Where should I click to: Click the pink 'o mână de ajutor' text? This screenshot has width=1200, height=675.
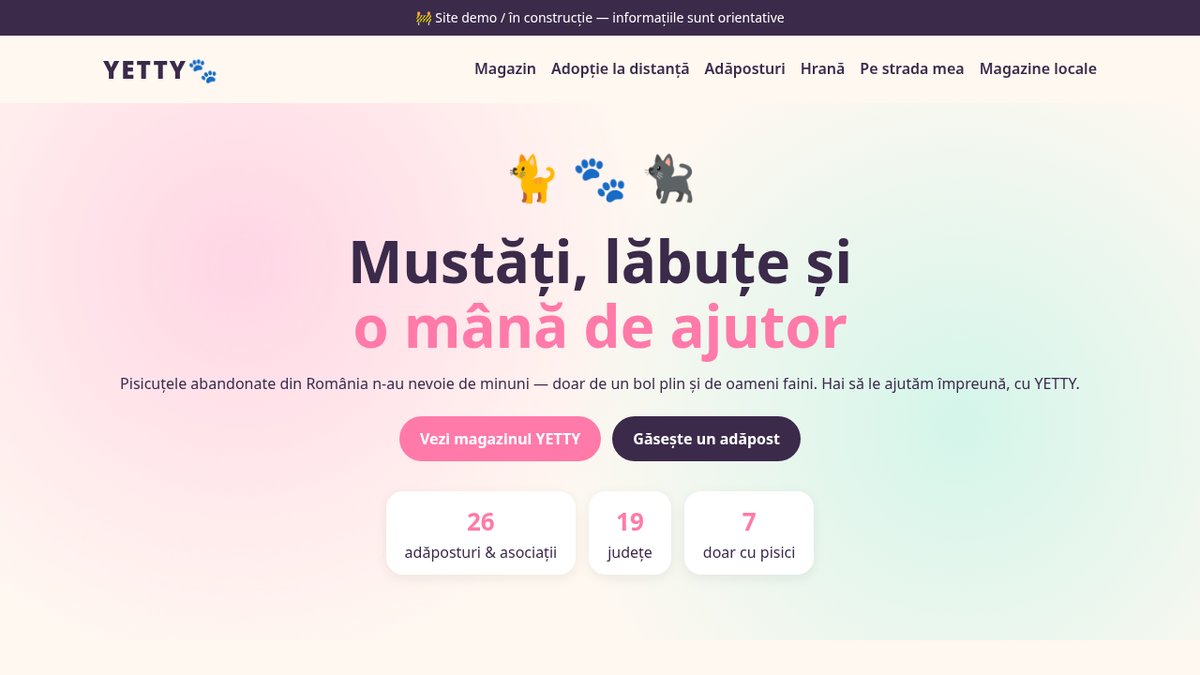[x=600, y=327]
